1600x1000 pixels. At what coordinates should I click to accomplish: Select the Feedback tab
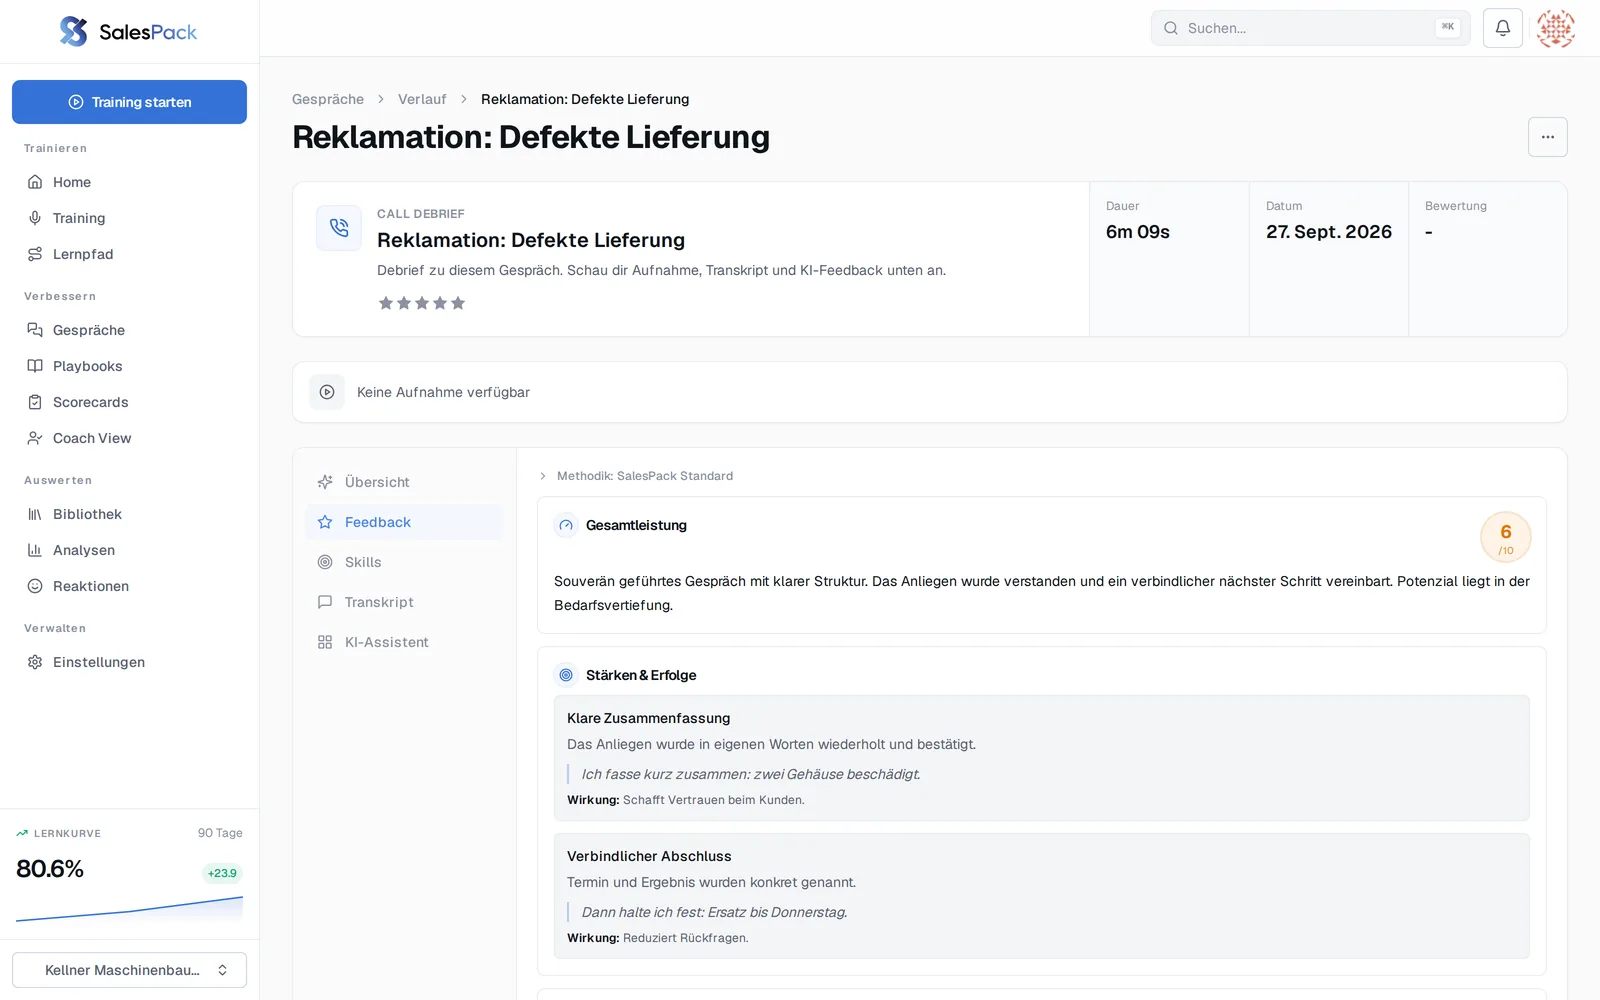[x=403, y=522]
